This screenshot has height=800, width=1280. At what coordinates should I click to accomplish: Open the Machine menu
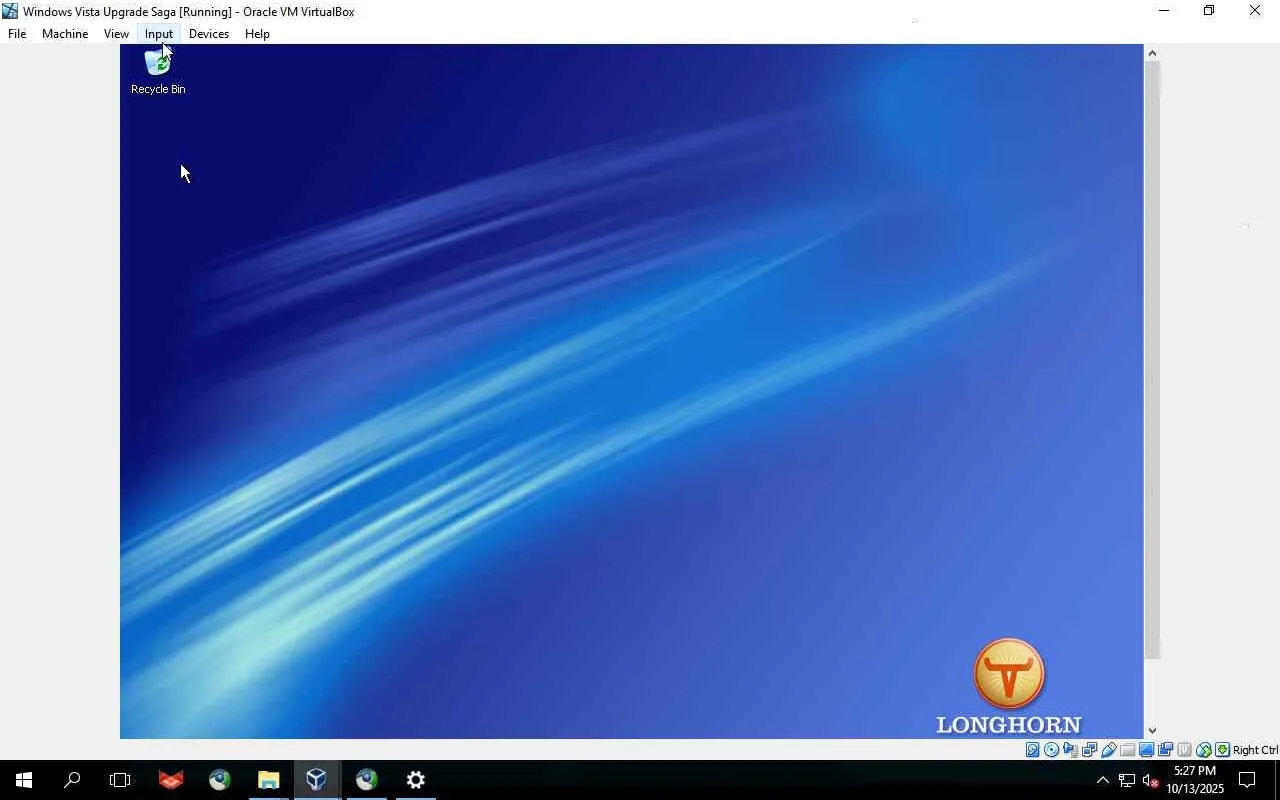(65, 34)
